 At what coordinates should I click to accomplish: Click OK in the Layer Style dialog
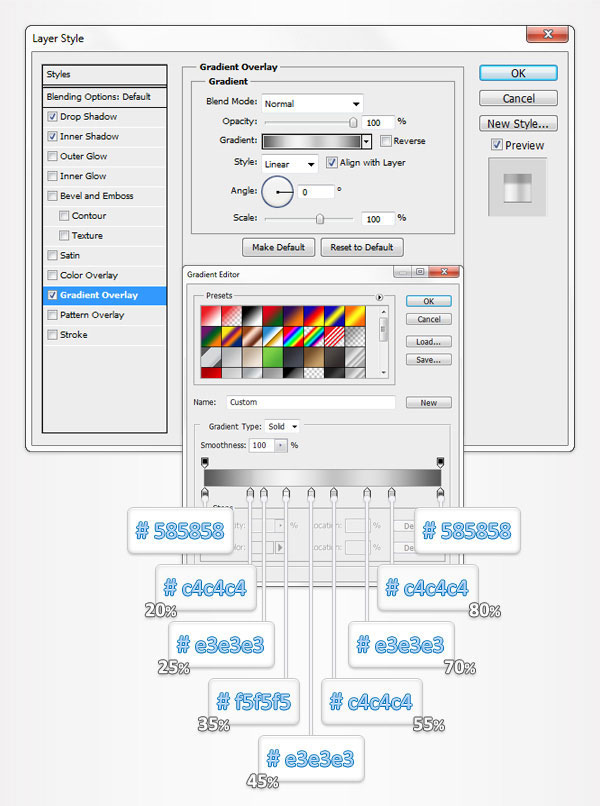pyautogui.click(x=518, y=73)
